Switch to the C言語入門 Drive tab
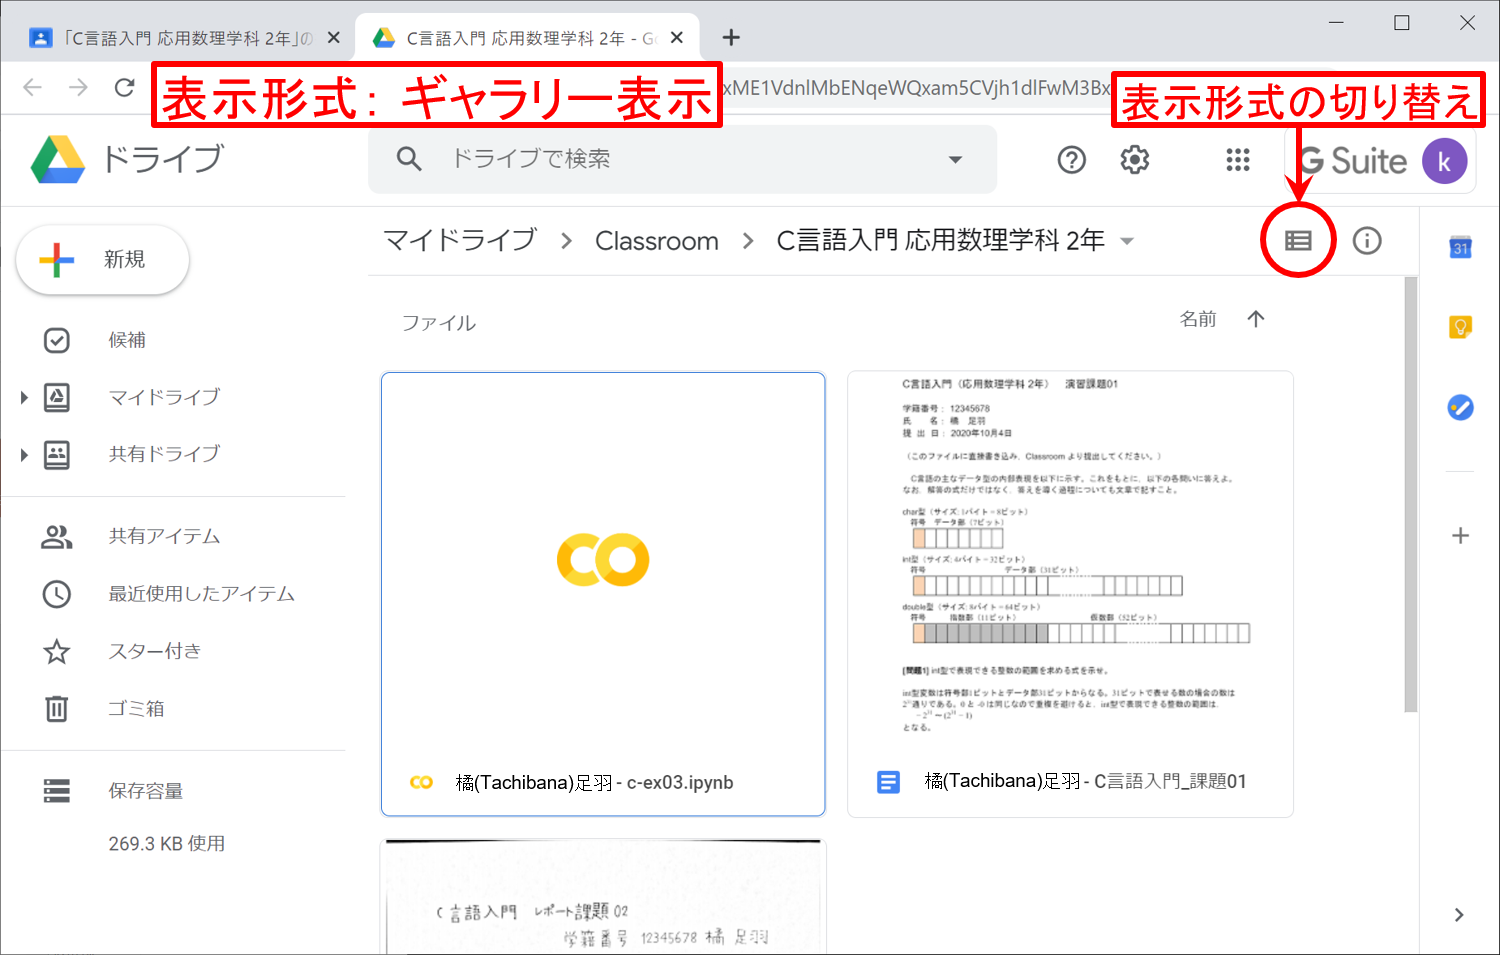1505x955 pixels. pyautogui.click(x=527, y=38)
